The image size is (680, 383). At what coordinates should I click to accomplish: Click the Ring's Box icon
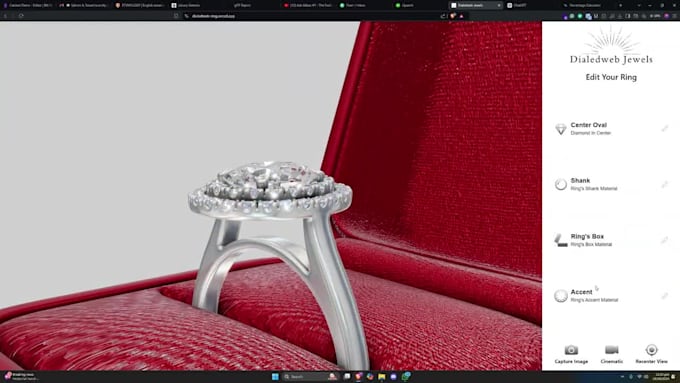coord(561,240)
